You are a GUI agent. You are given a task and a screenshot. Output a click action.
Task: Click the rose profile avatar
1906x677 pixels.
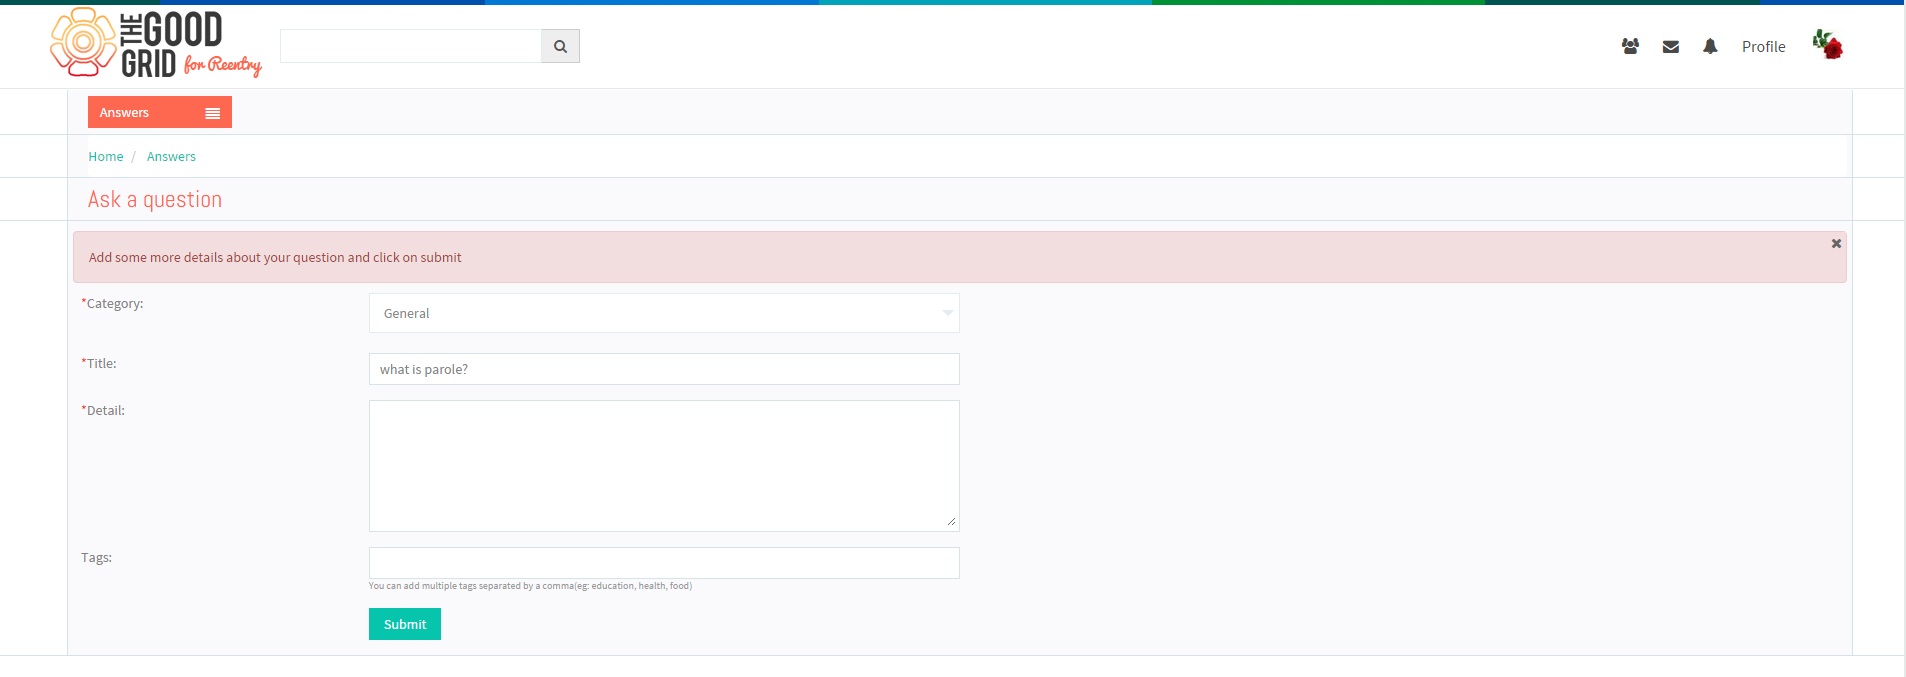click(1828, 44)
